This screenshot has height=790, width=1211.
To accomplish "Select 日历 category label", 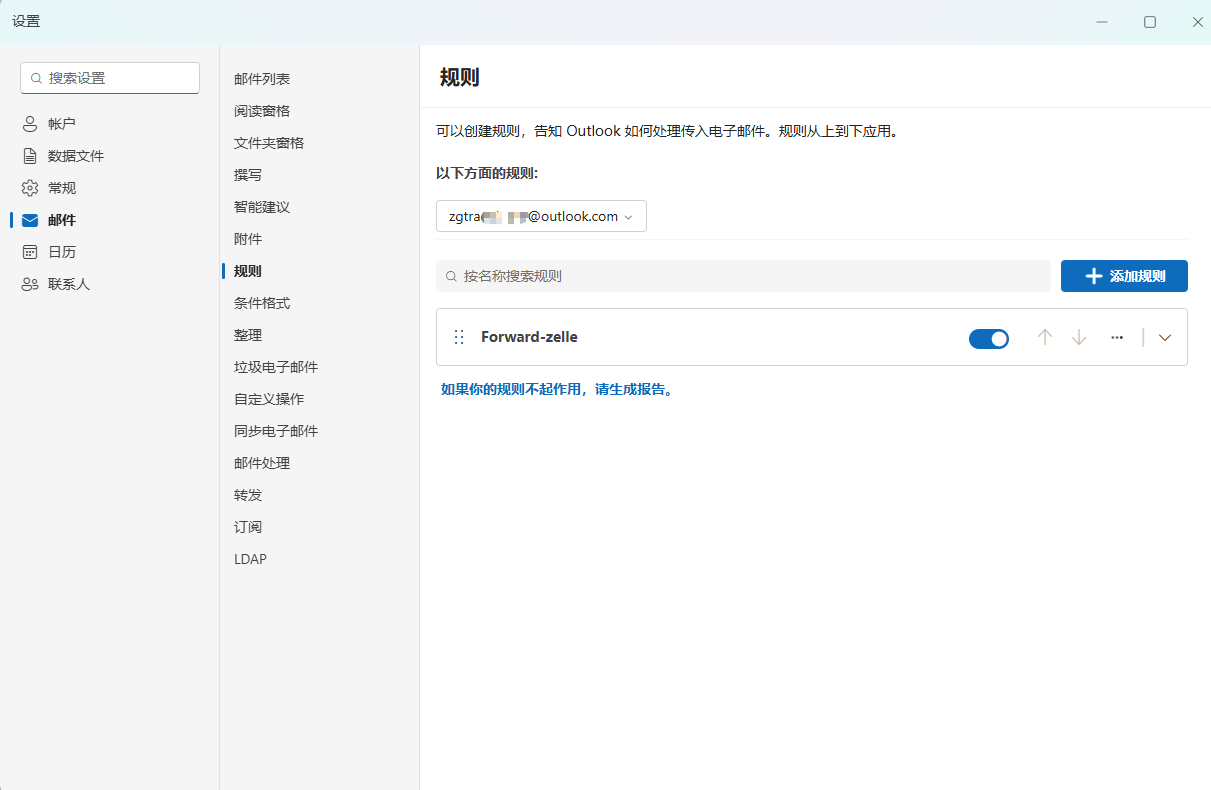I will pyautogui.click(x=62, y=252).
